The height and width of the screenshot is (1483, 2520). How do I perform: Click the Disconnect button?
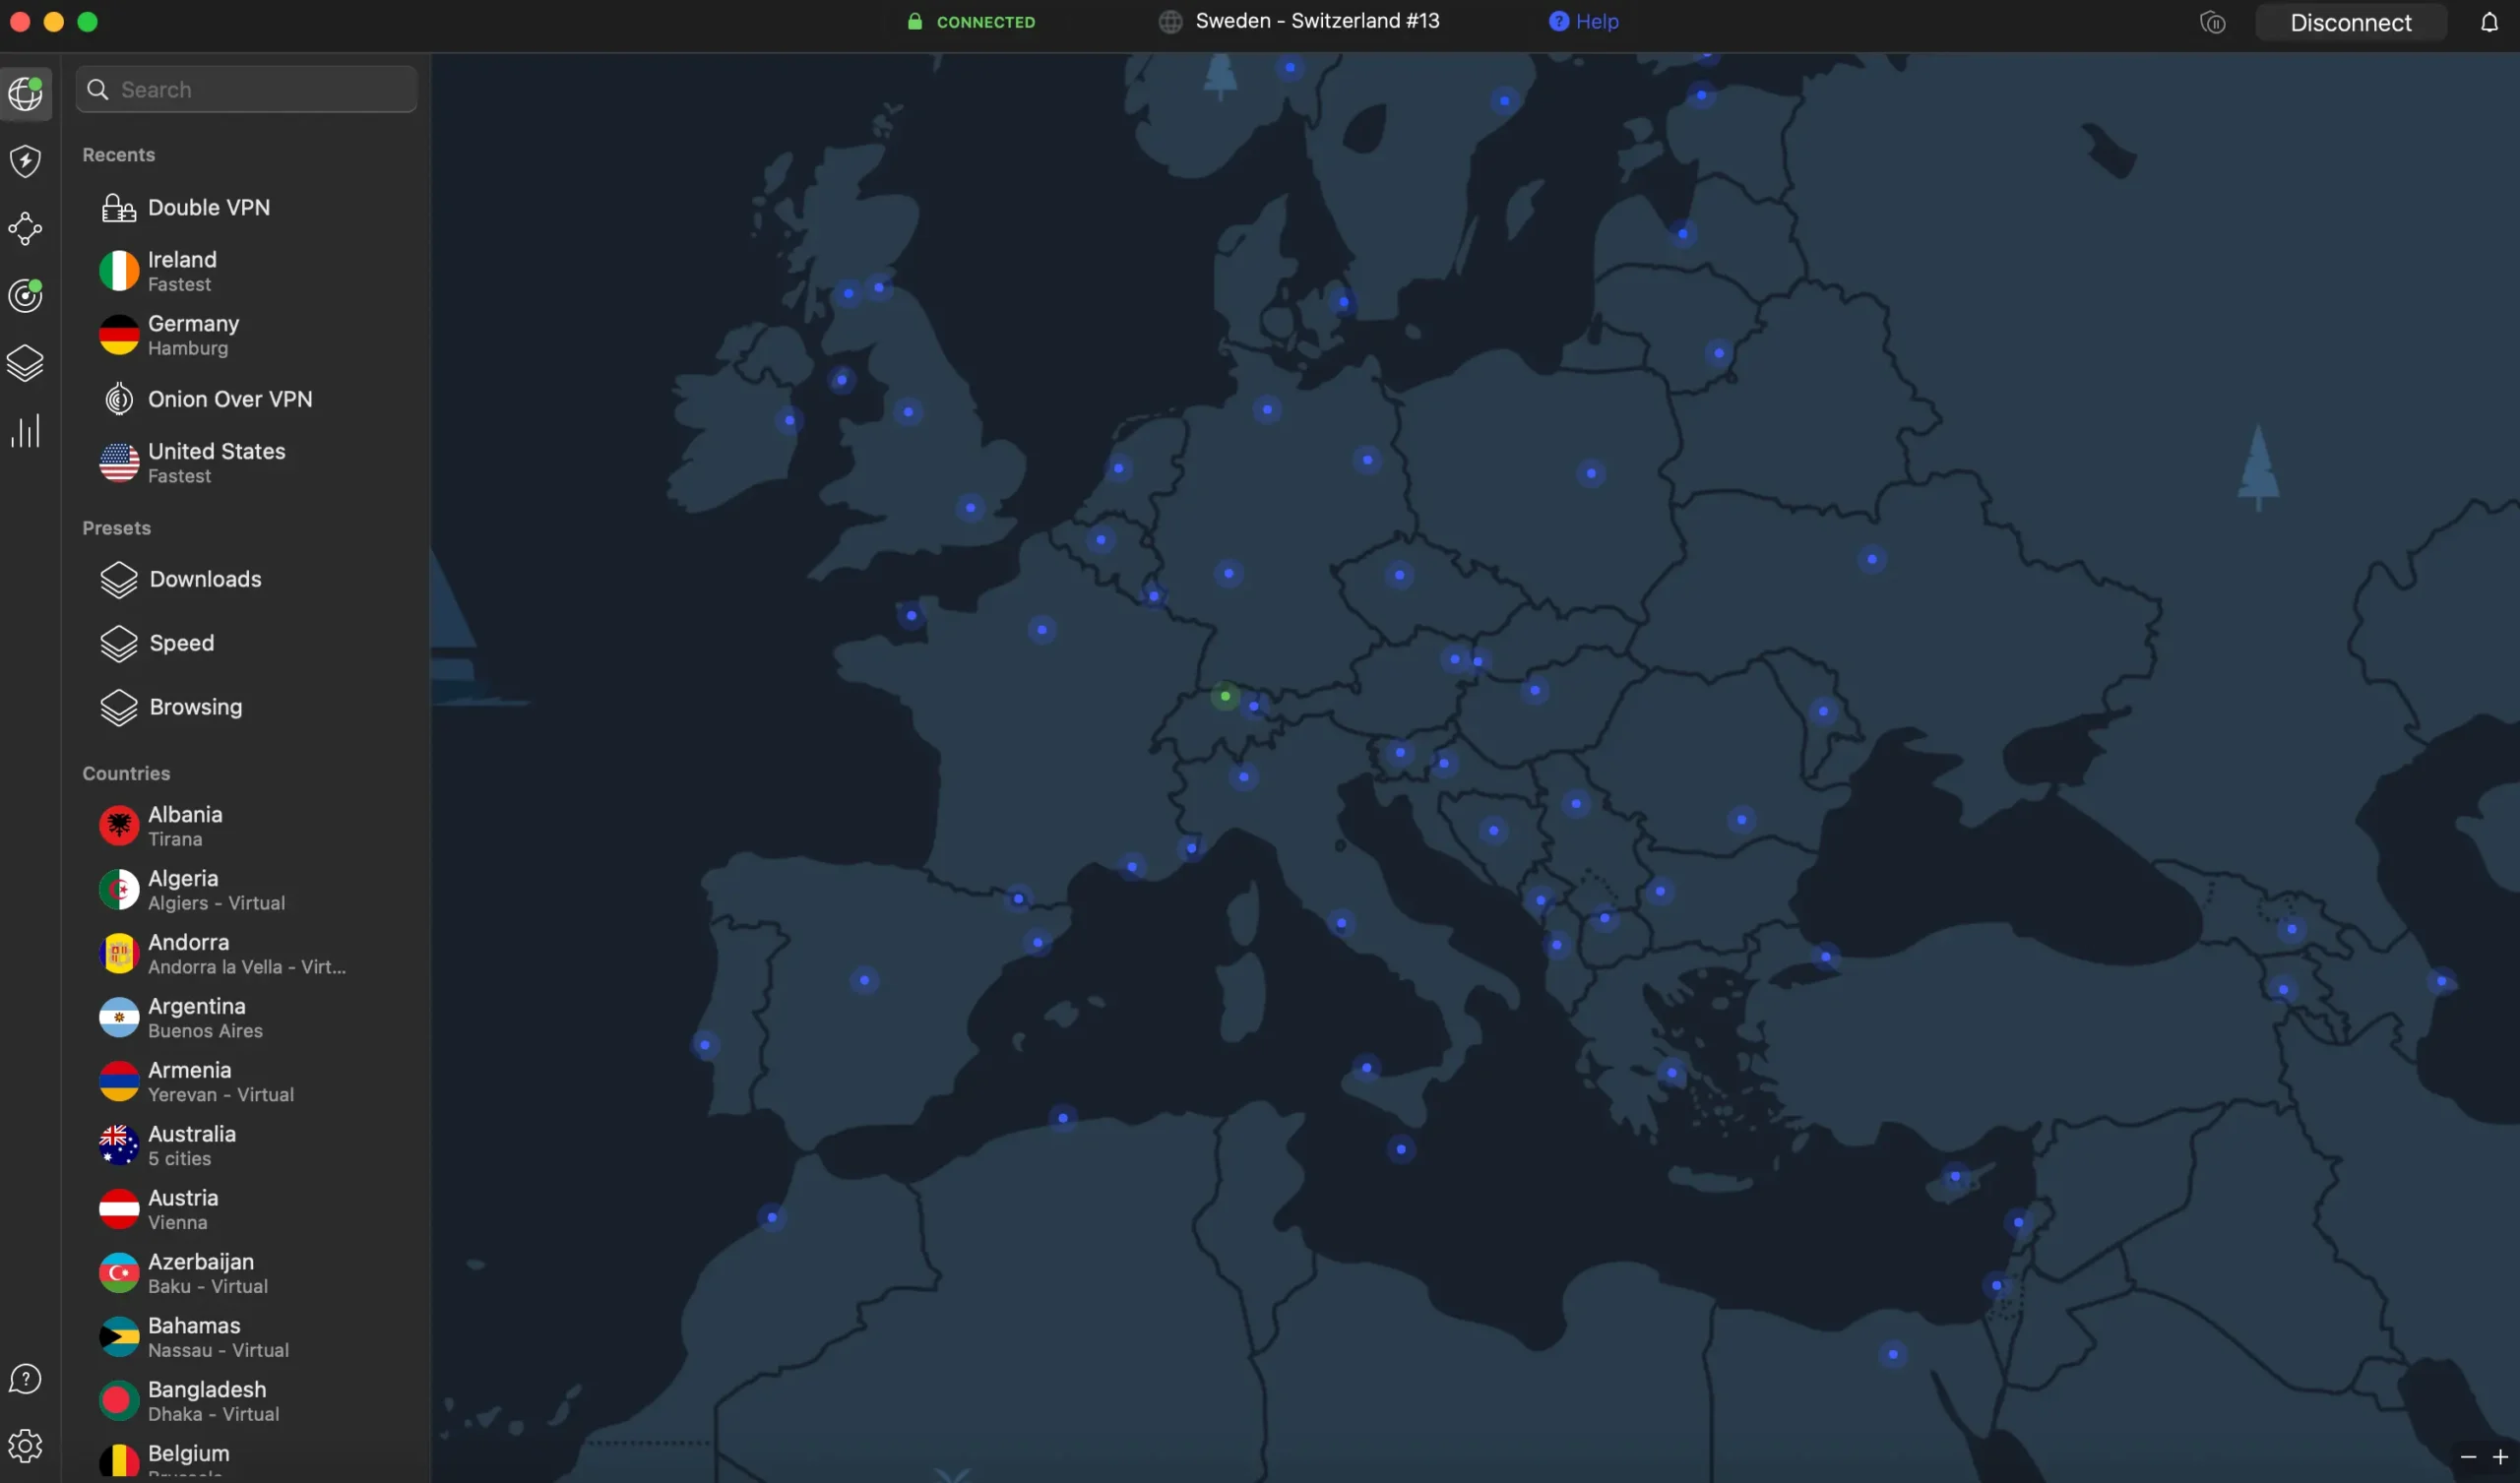(x=2351, y=22)
